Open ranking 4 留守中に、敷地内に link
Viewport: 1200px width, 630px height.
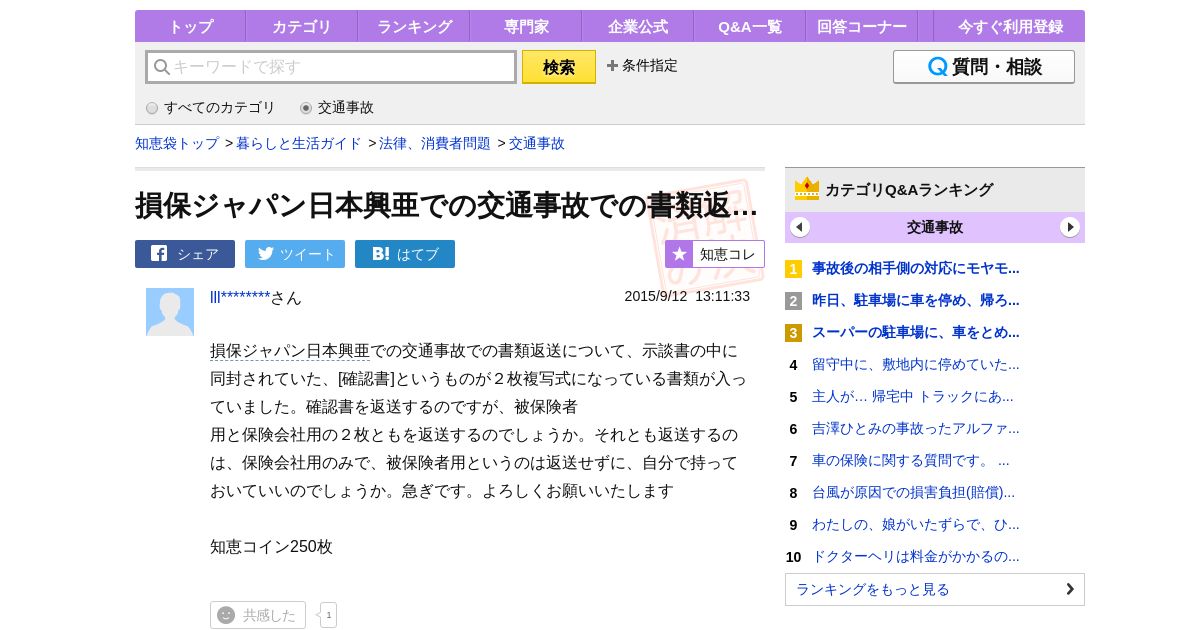[x=916, y=364]
